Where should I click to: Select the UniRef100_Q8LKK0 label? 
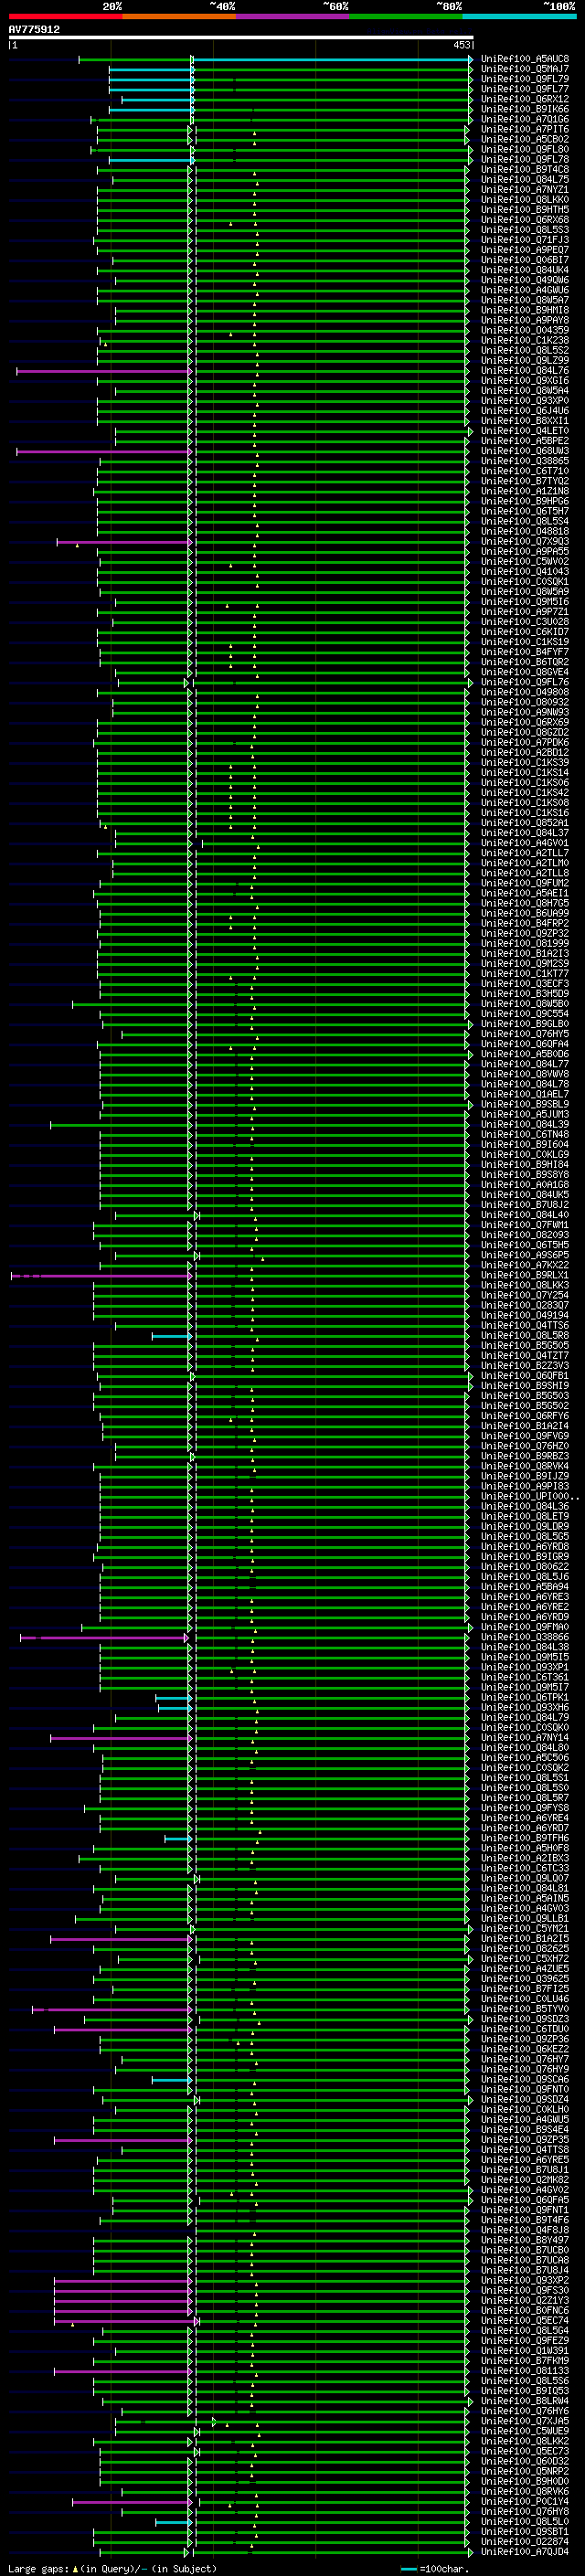pos(524,199)
